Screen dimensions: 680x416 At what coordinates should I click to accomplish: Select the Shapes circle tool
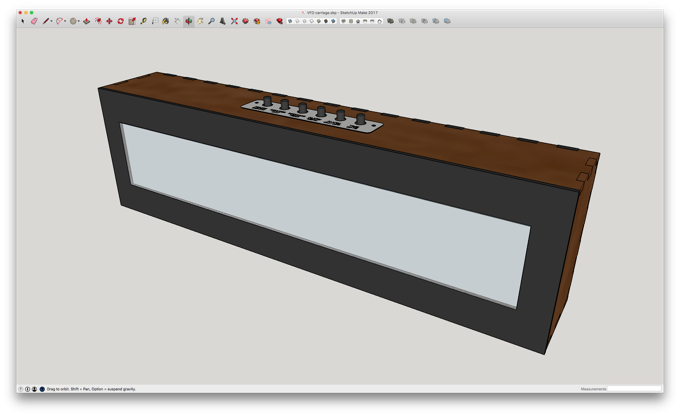[x=73, y=21]
